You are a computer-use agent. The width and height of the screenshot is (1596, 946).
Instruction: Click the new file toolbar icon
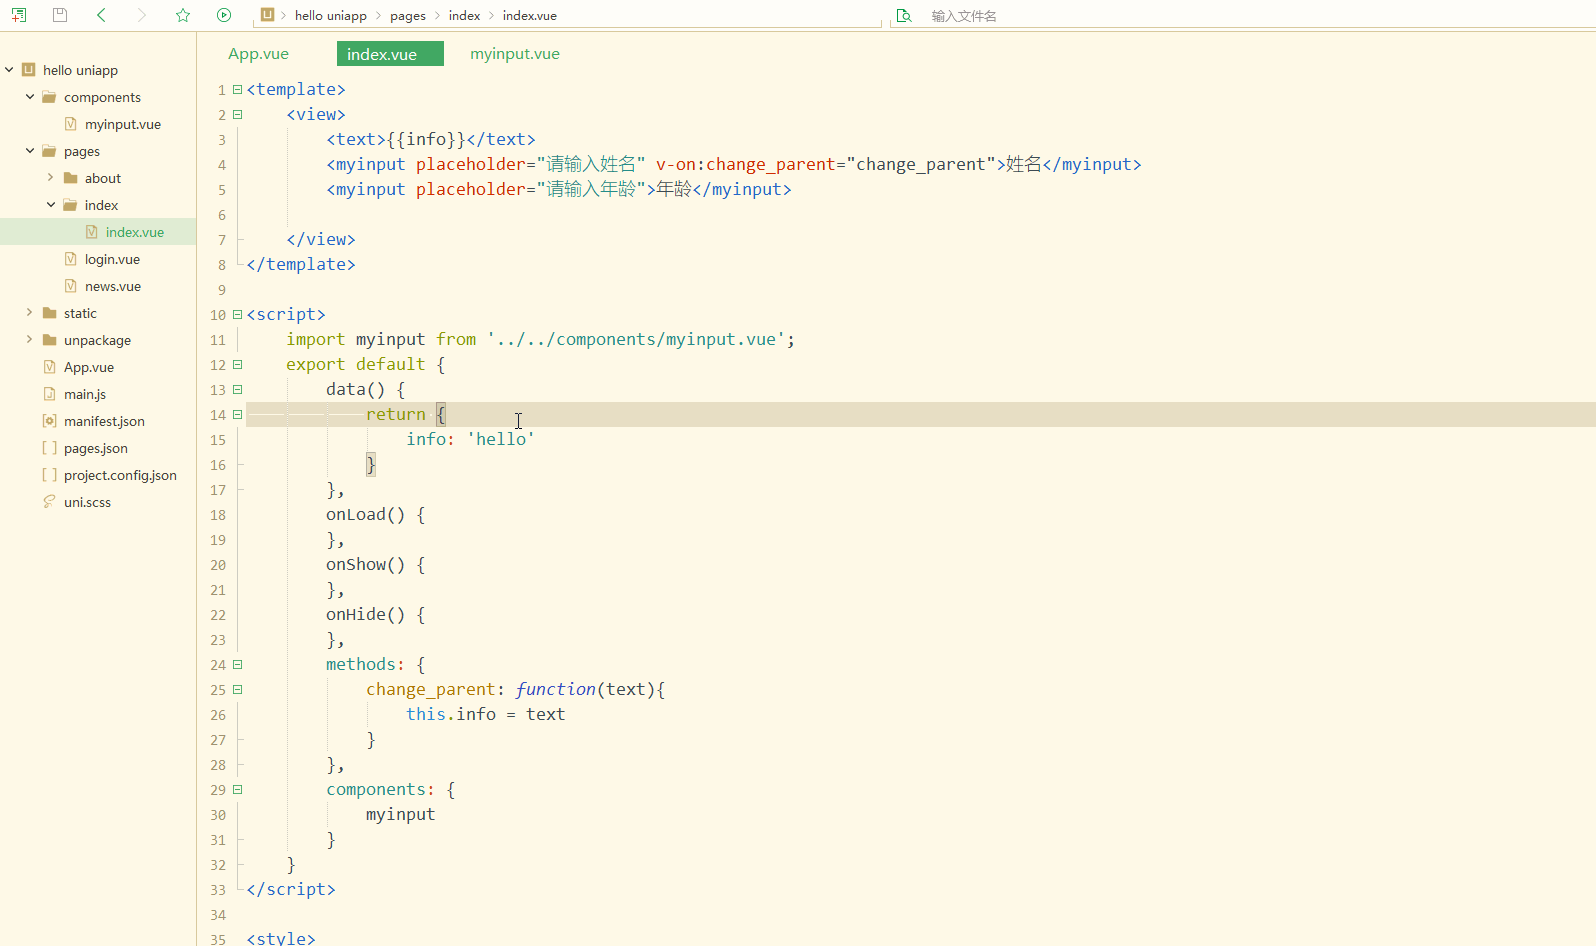[19, 15]
